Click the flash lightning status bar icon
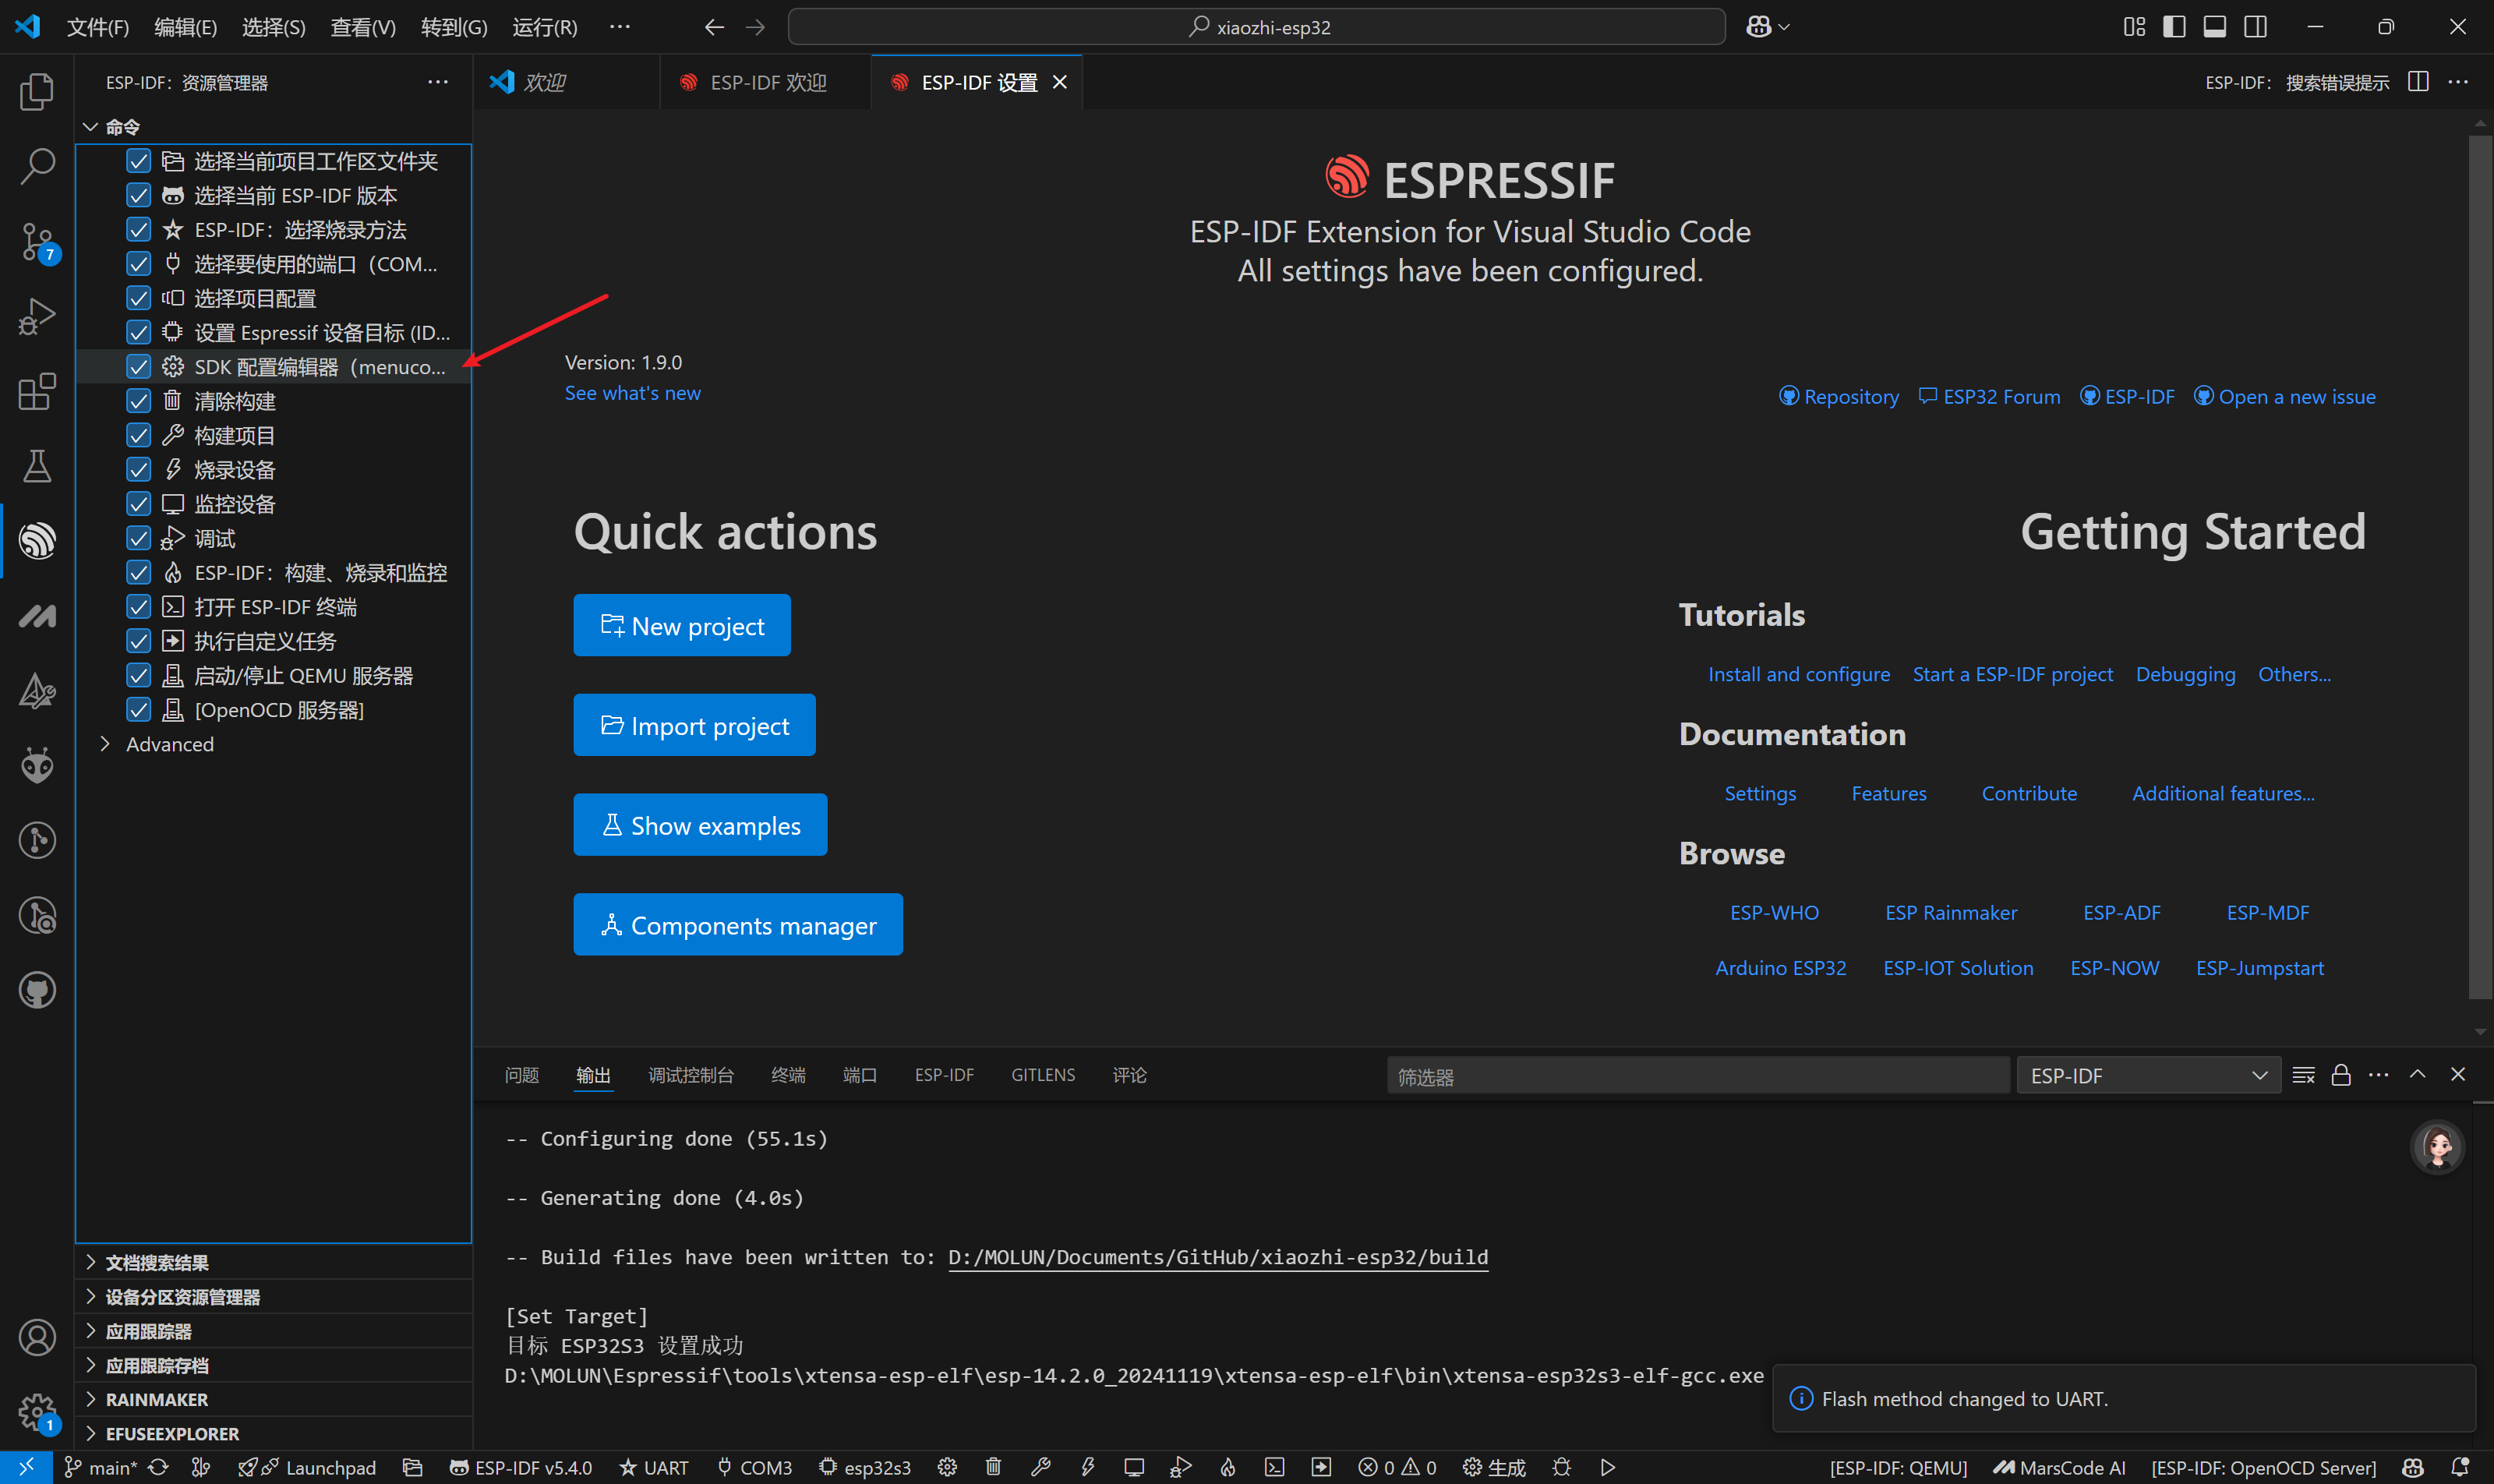Viewport: 2494px width, 1484px height. (1087, 1467)
